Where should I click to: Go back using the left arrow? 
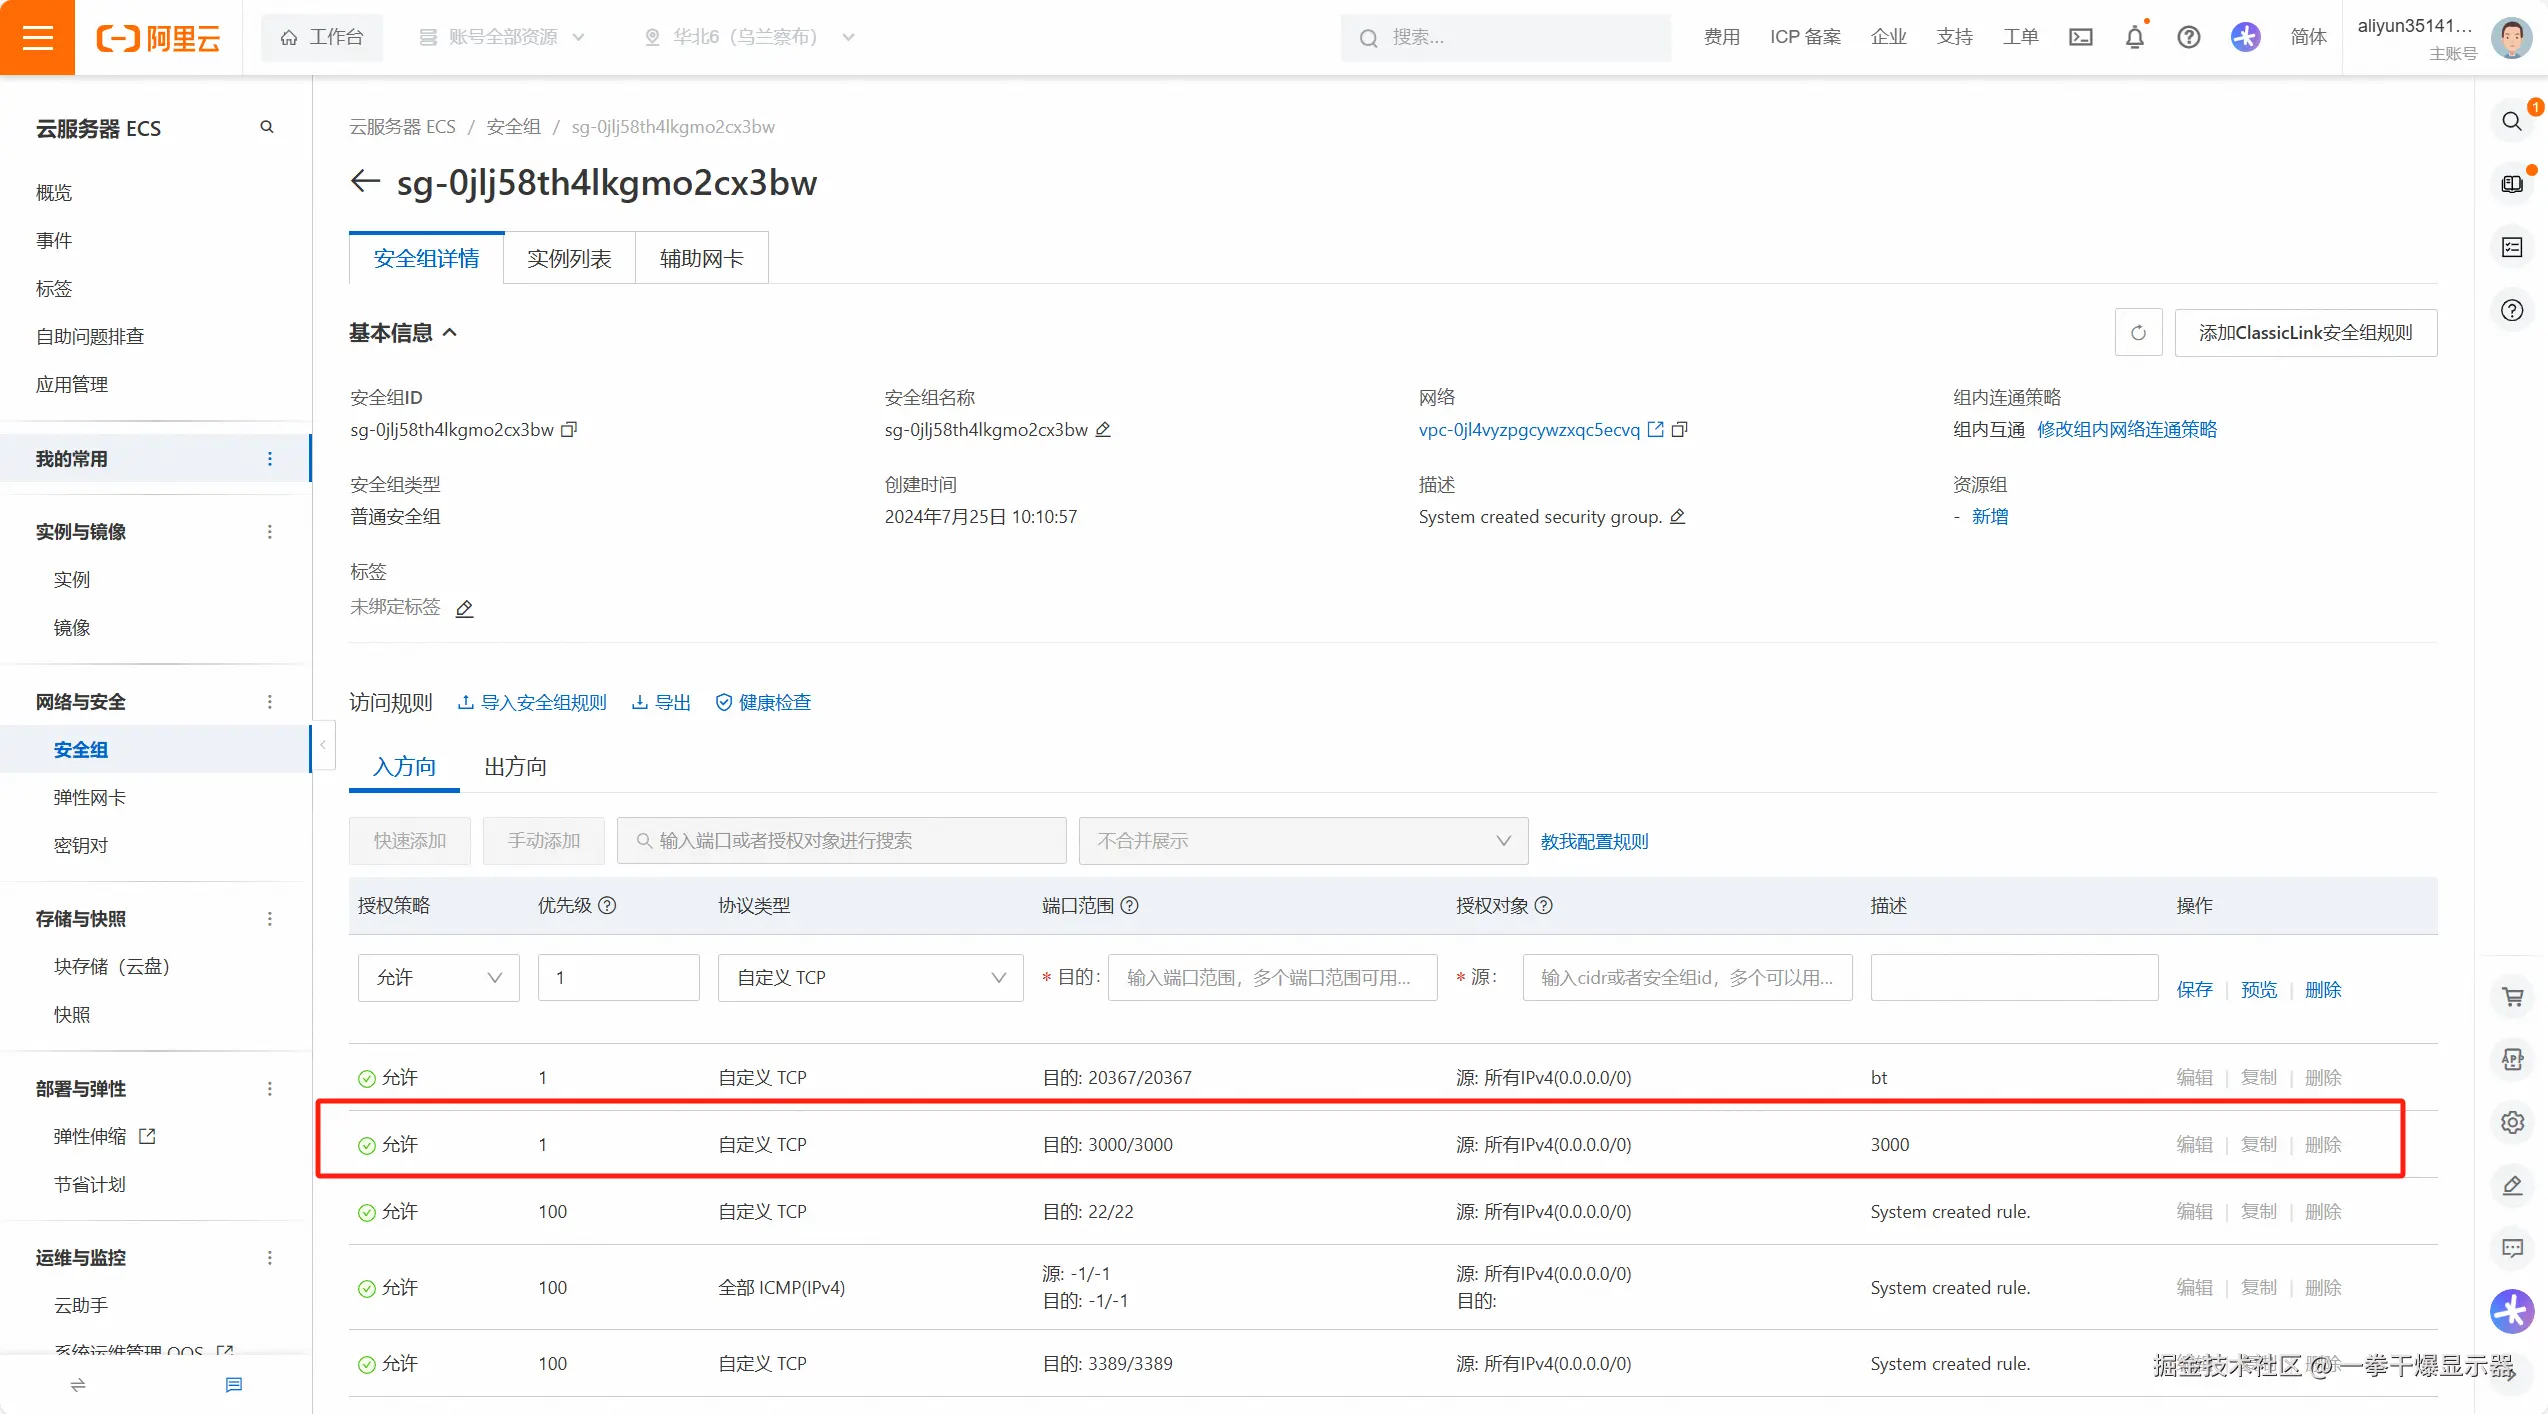point(365,182)
